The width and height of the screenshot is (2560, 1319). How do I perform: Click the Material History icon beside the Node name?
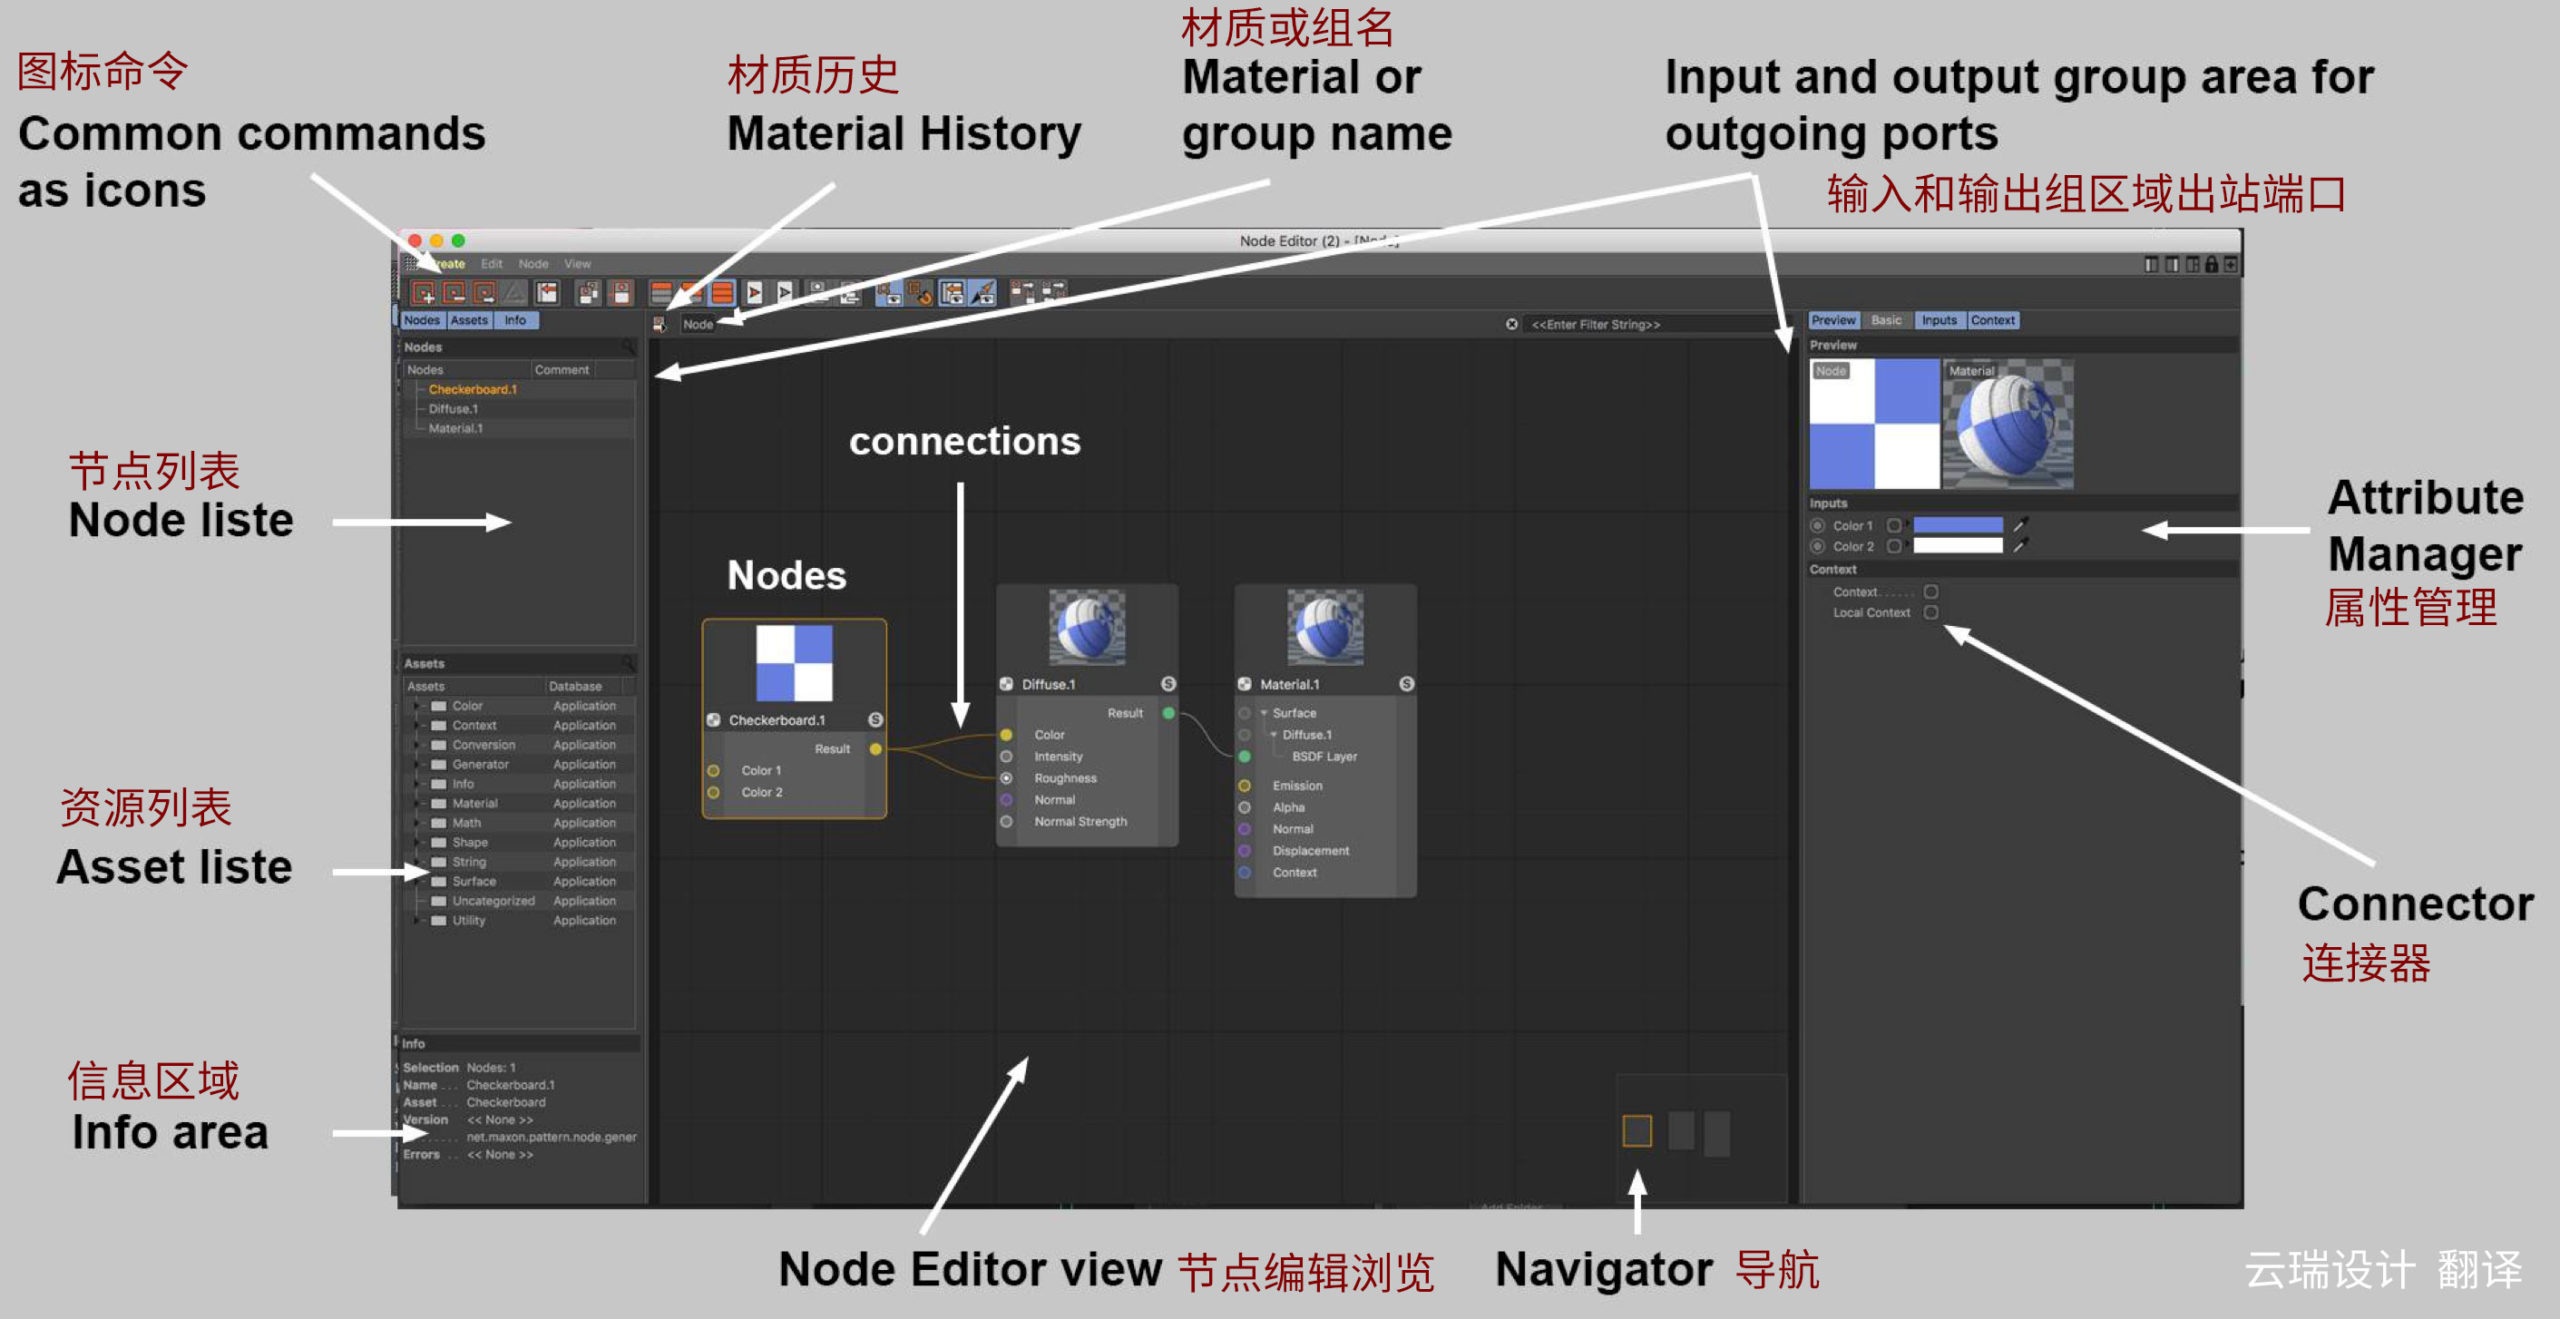click(x=658, y=322)
